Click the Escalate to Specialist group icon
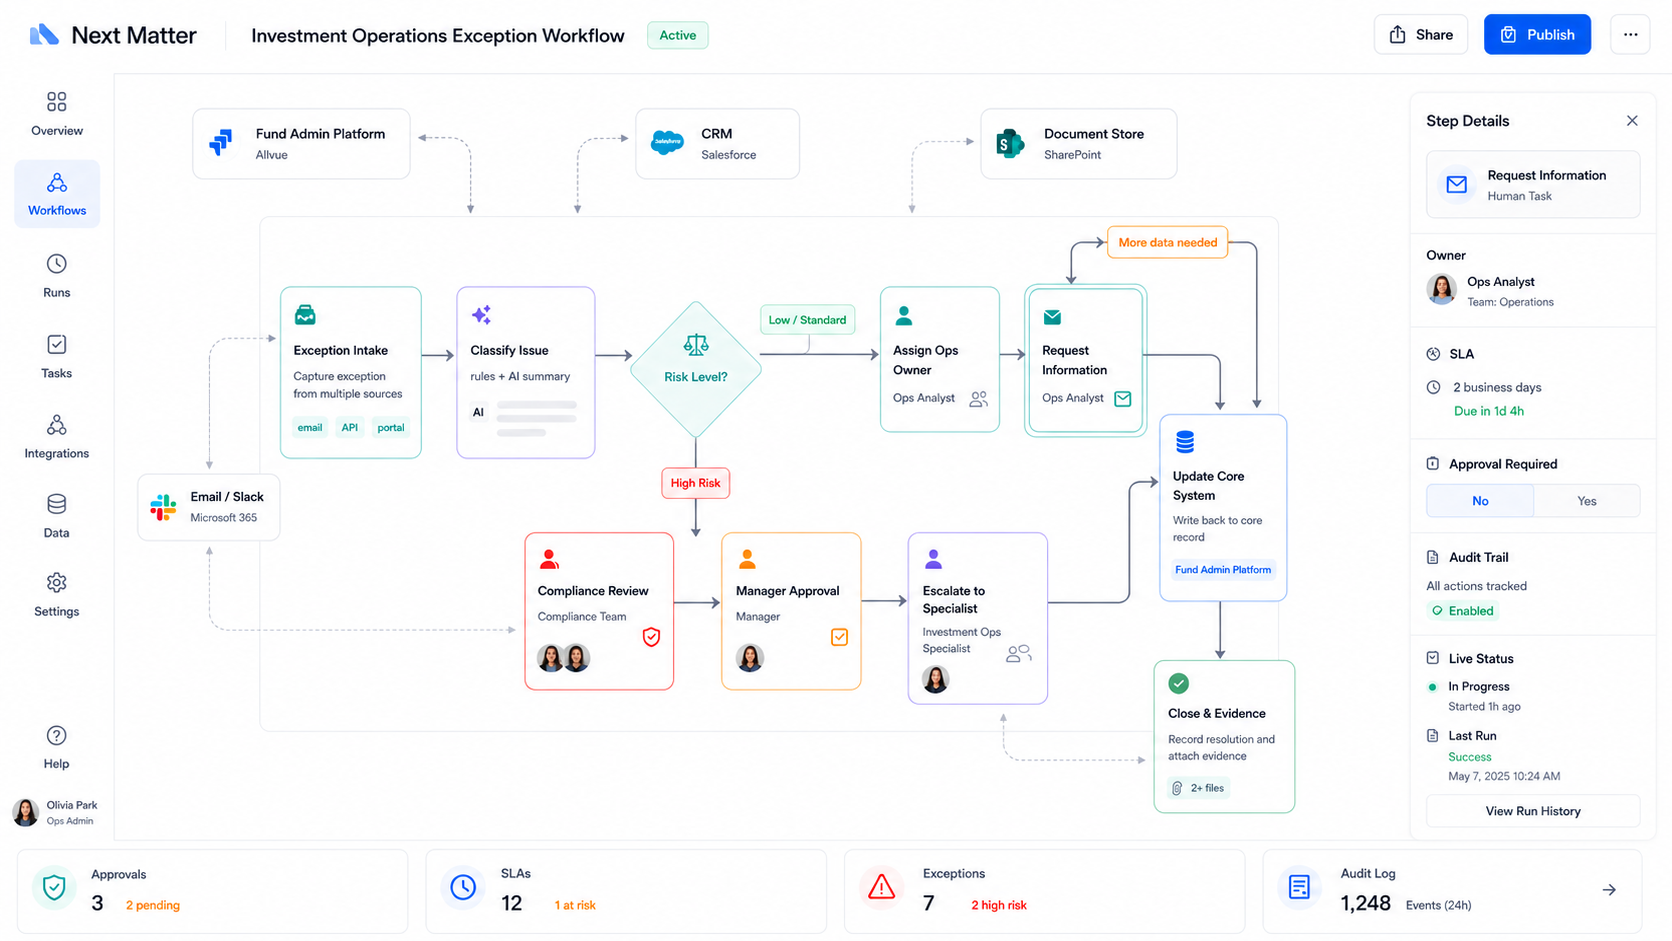This screenshot has width=1672, height=941. pyautogui.click(x=1018, y=654)
